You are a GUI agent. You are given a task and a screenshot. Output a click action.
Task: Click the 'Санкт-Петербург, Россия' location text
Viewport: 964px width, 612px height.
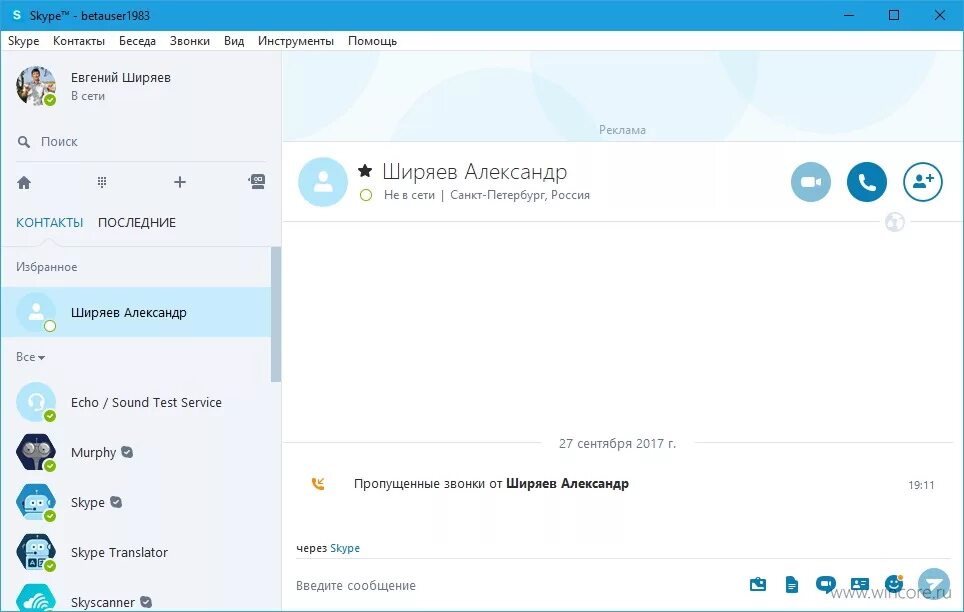tap(520, 195)
